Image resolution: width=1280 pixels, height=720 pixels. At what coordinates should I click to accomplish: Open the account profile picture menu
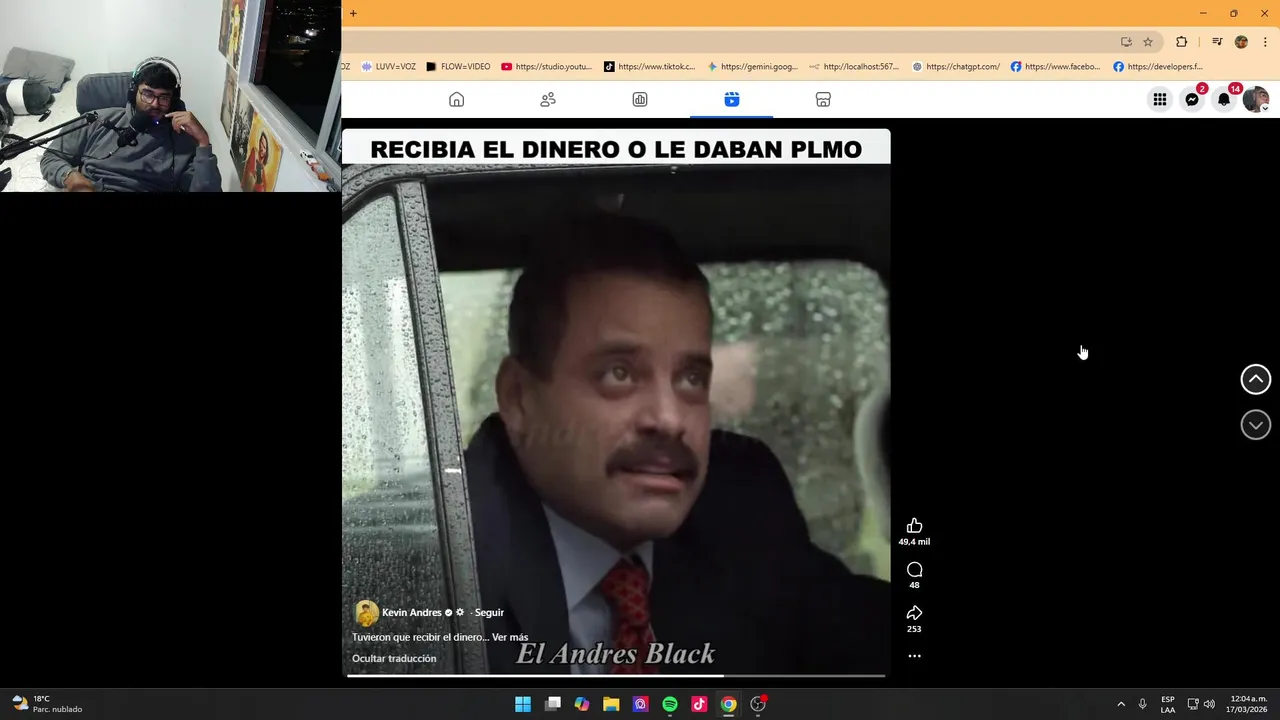click(1256, 100)
